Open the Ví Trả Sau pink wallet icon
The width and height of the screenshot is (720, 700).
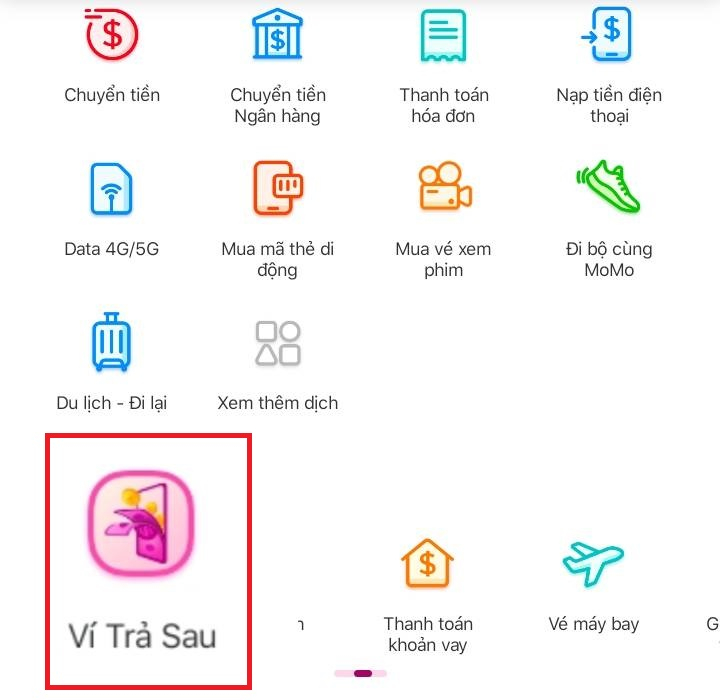click(x=141, y=523)
